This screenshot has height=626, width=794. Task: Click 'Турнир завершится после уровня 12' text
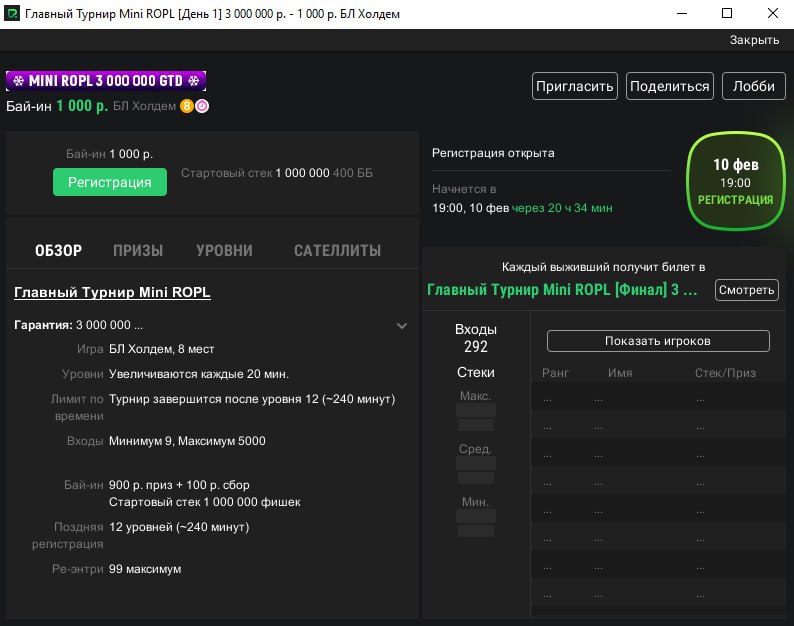click(214, 399)
